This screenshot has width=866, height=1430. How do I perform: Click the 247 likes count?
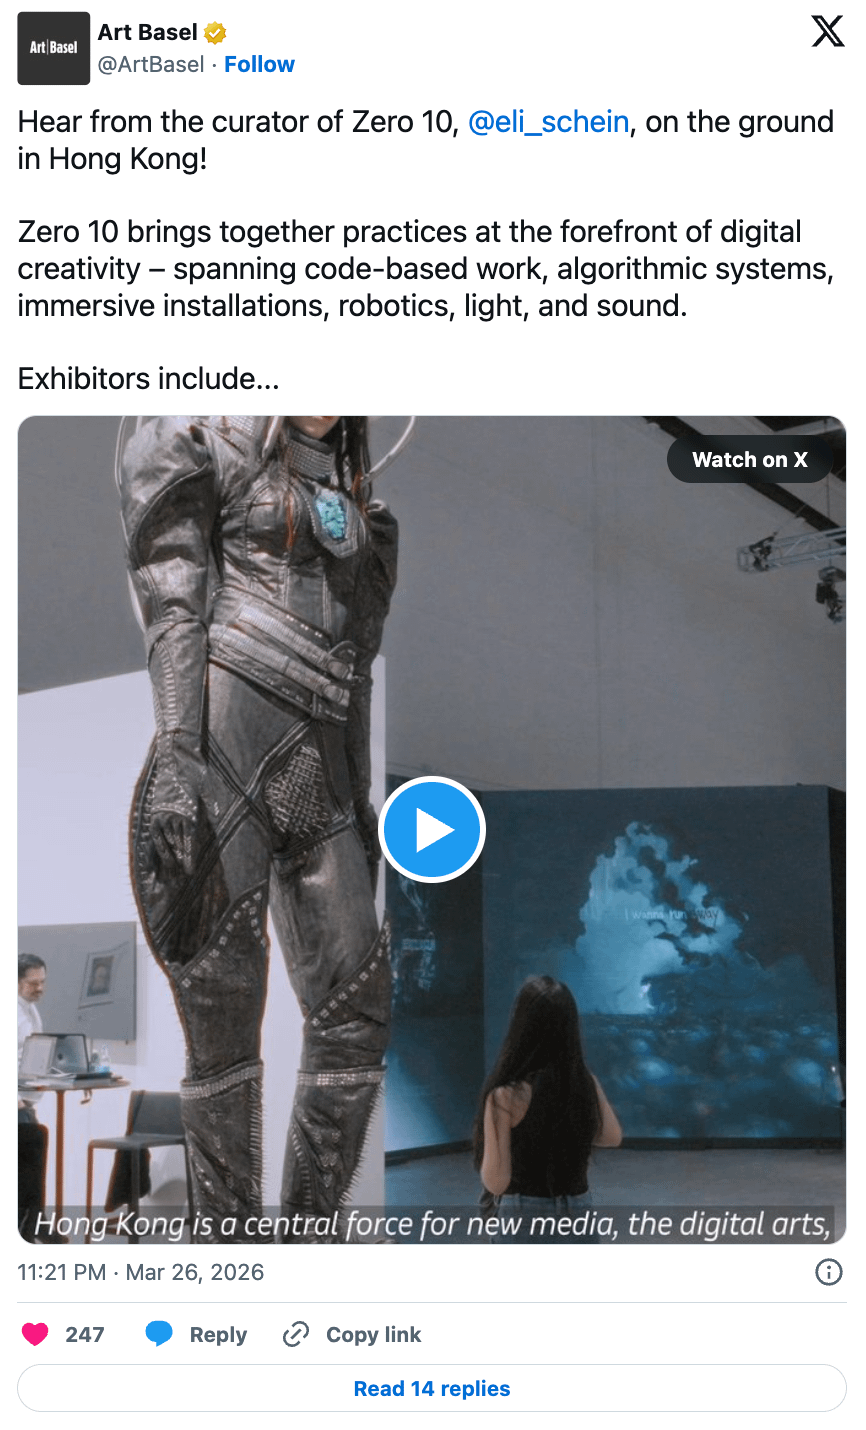tap(85, 1335)
